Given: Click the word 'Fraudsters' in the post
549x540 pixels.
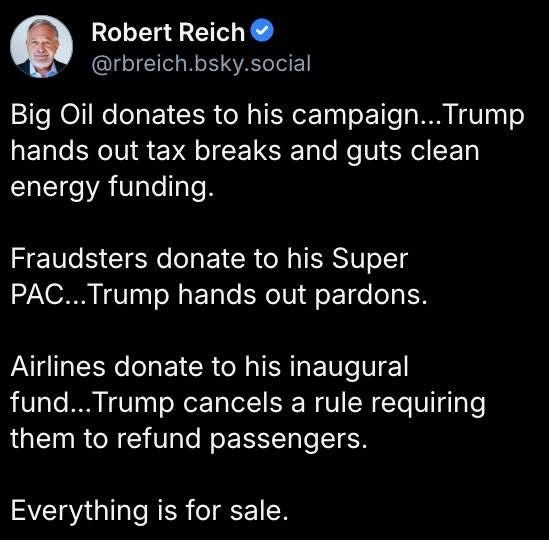Looking at the screenshot, I should pyautogui.click(x=79, y=259).
